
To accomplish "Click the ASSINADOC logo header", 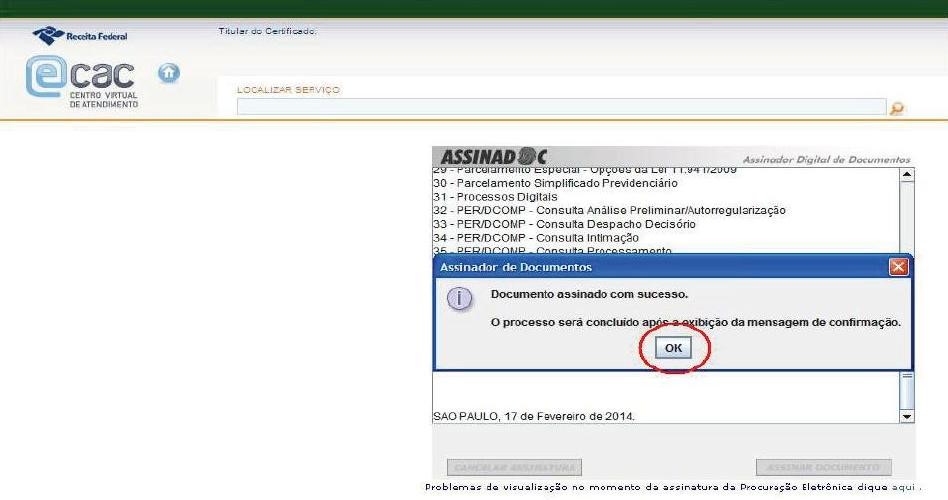I will point(493,157).
